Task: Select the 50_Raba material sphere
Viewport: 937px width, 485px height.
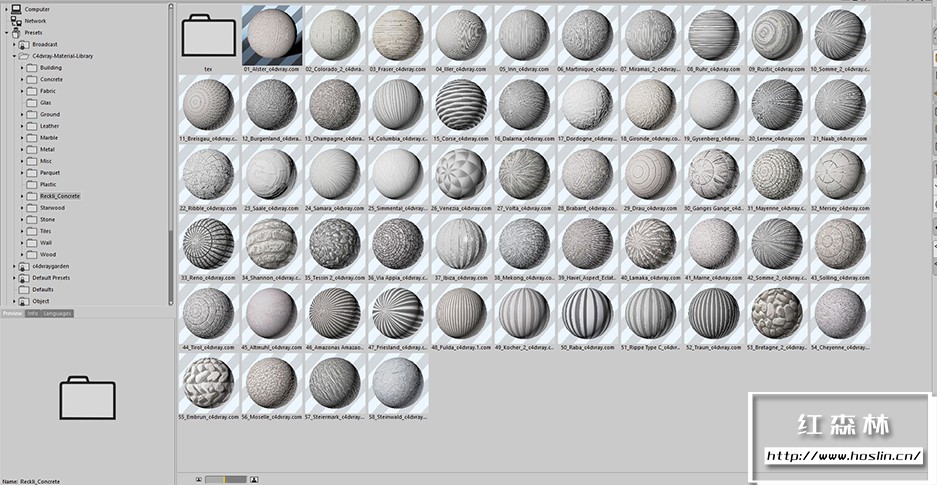Action: (587, 313)
